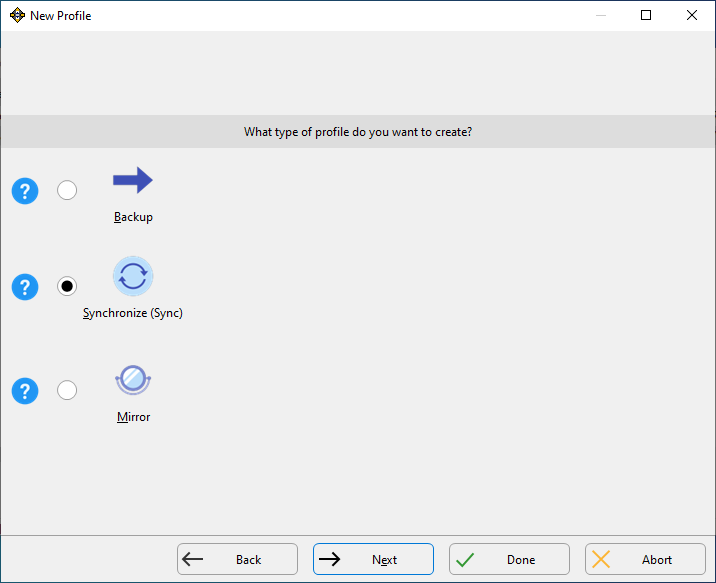
Task: Enable the Mirror radio button
Action: tap(67, 390)
